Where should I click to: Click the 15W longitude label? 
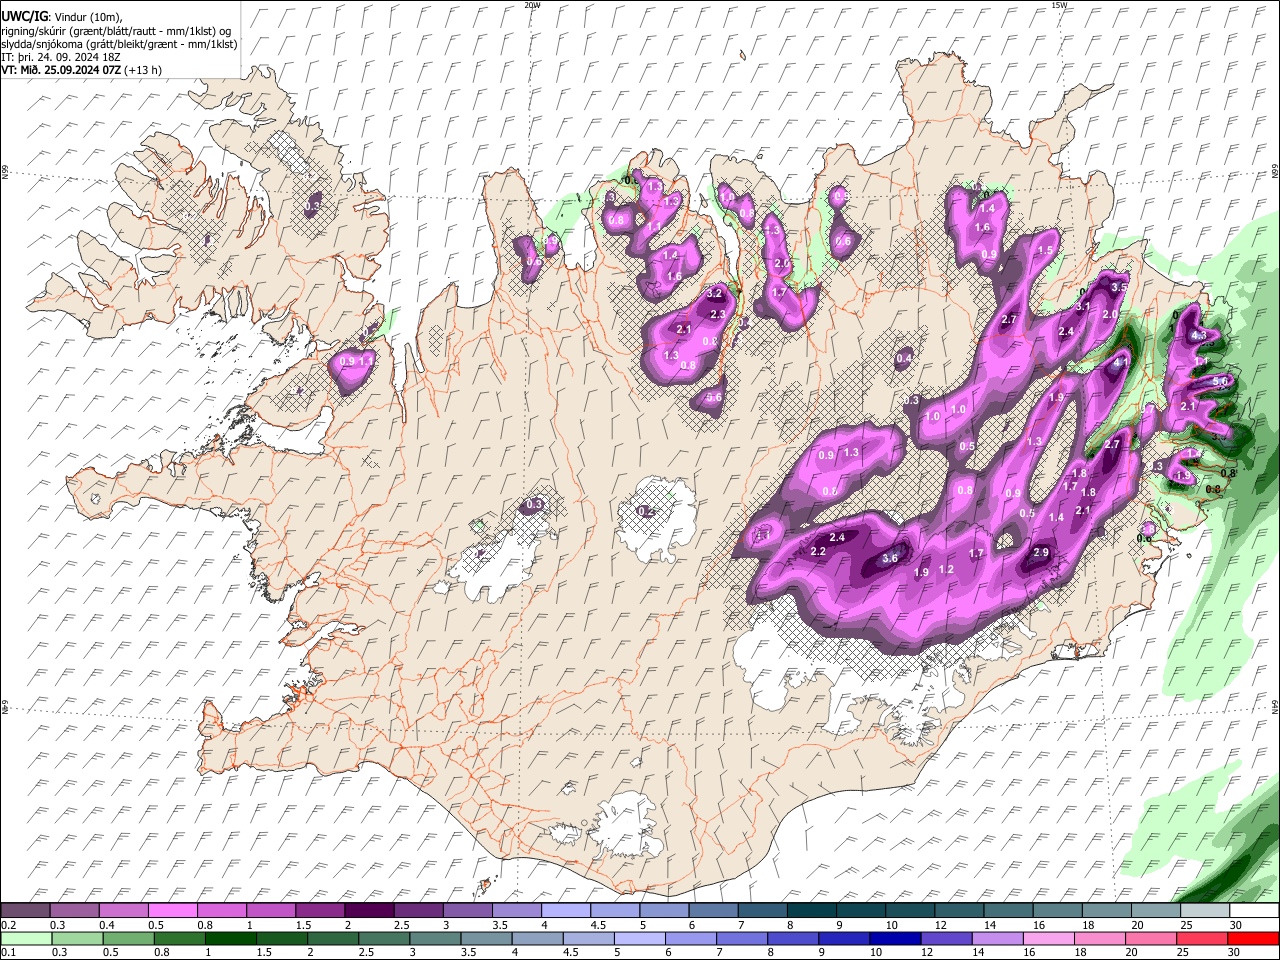click(x=1059, y=5)
